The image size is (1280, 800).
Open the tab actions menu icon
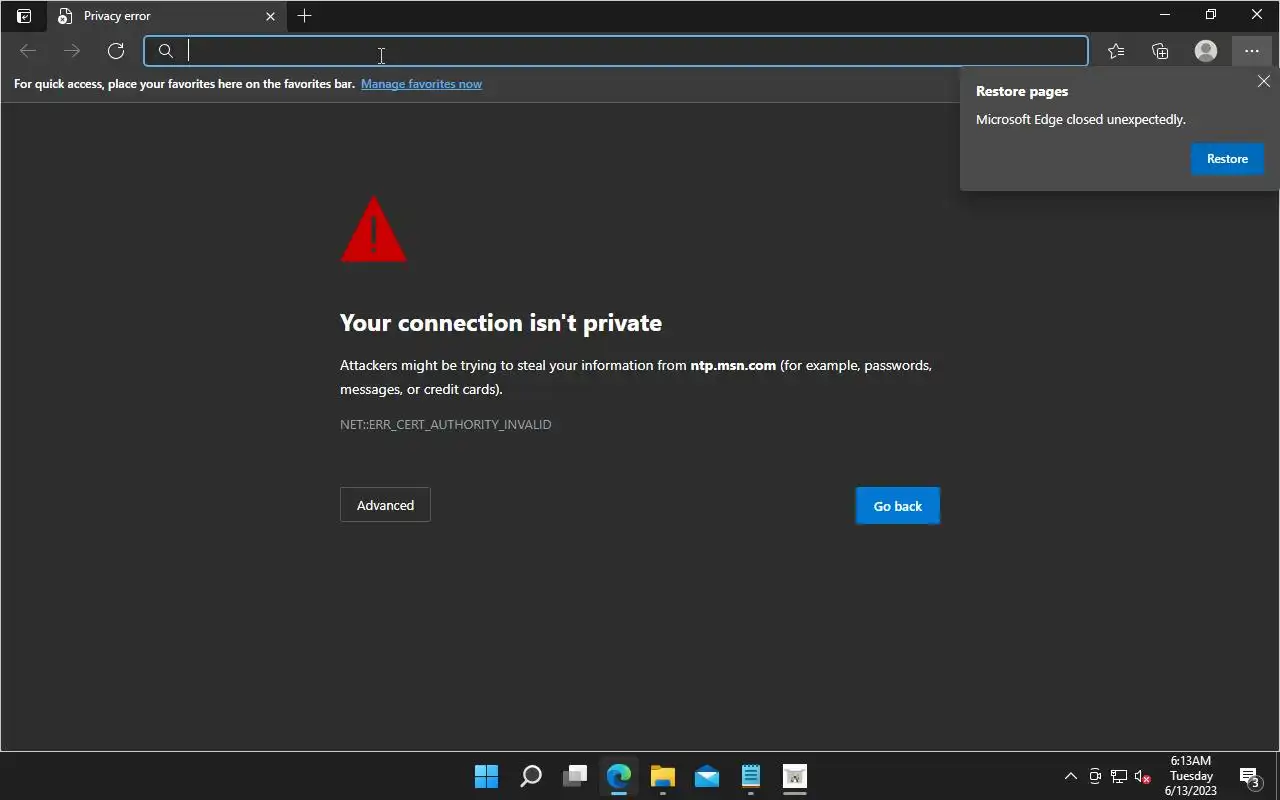[x=24, y=16]
